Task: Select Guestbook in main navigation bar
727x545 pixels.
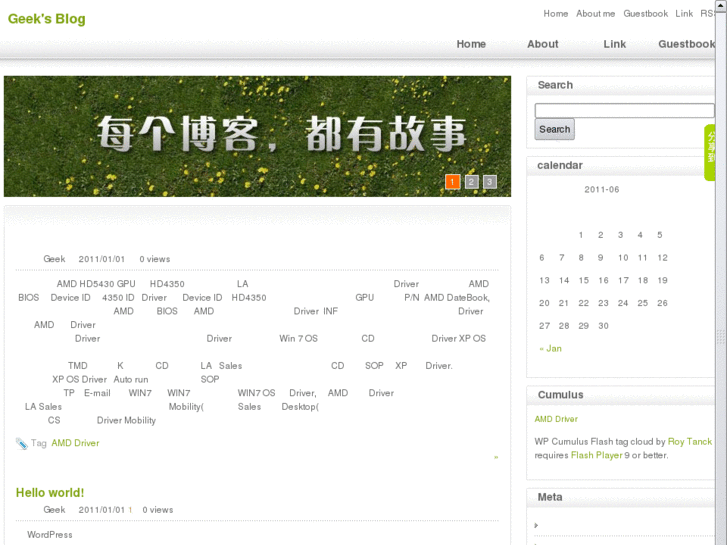Action: (x=686, y=44)
